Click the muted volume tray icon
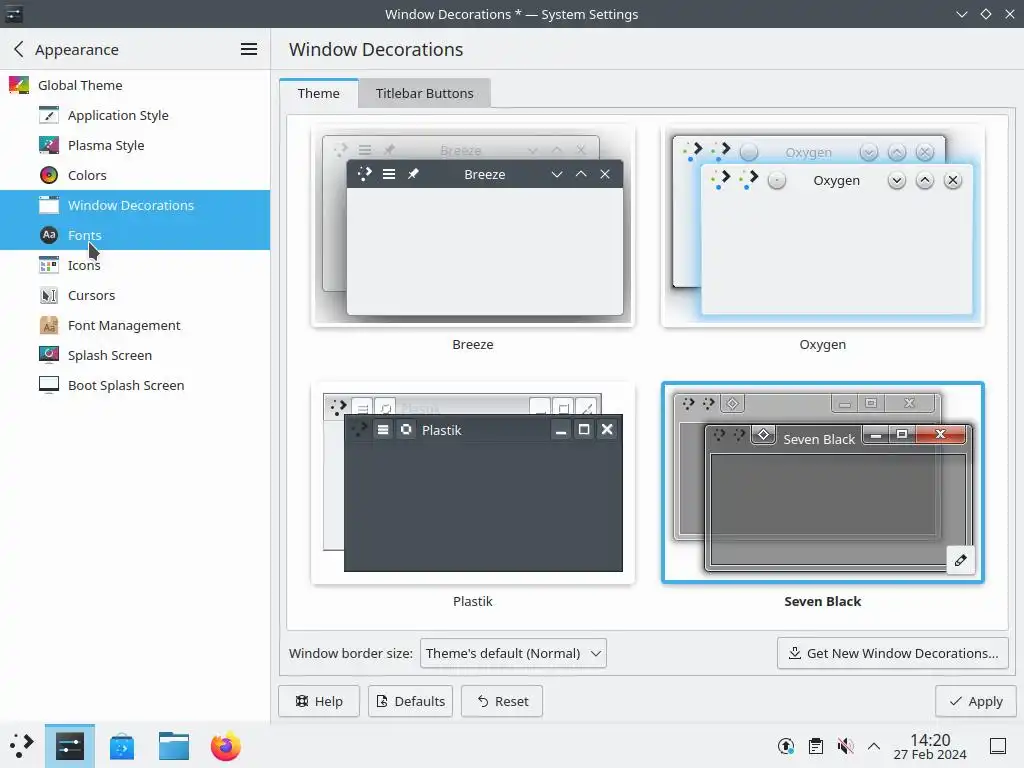Viewport: 1024px width, 768px height. click(845, 746)
